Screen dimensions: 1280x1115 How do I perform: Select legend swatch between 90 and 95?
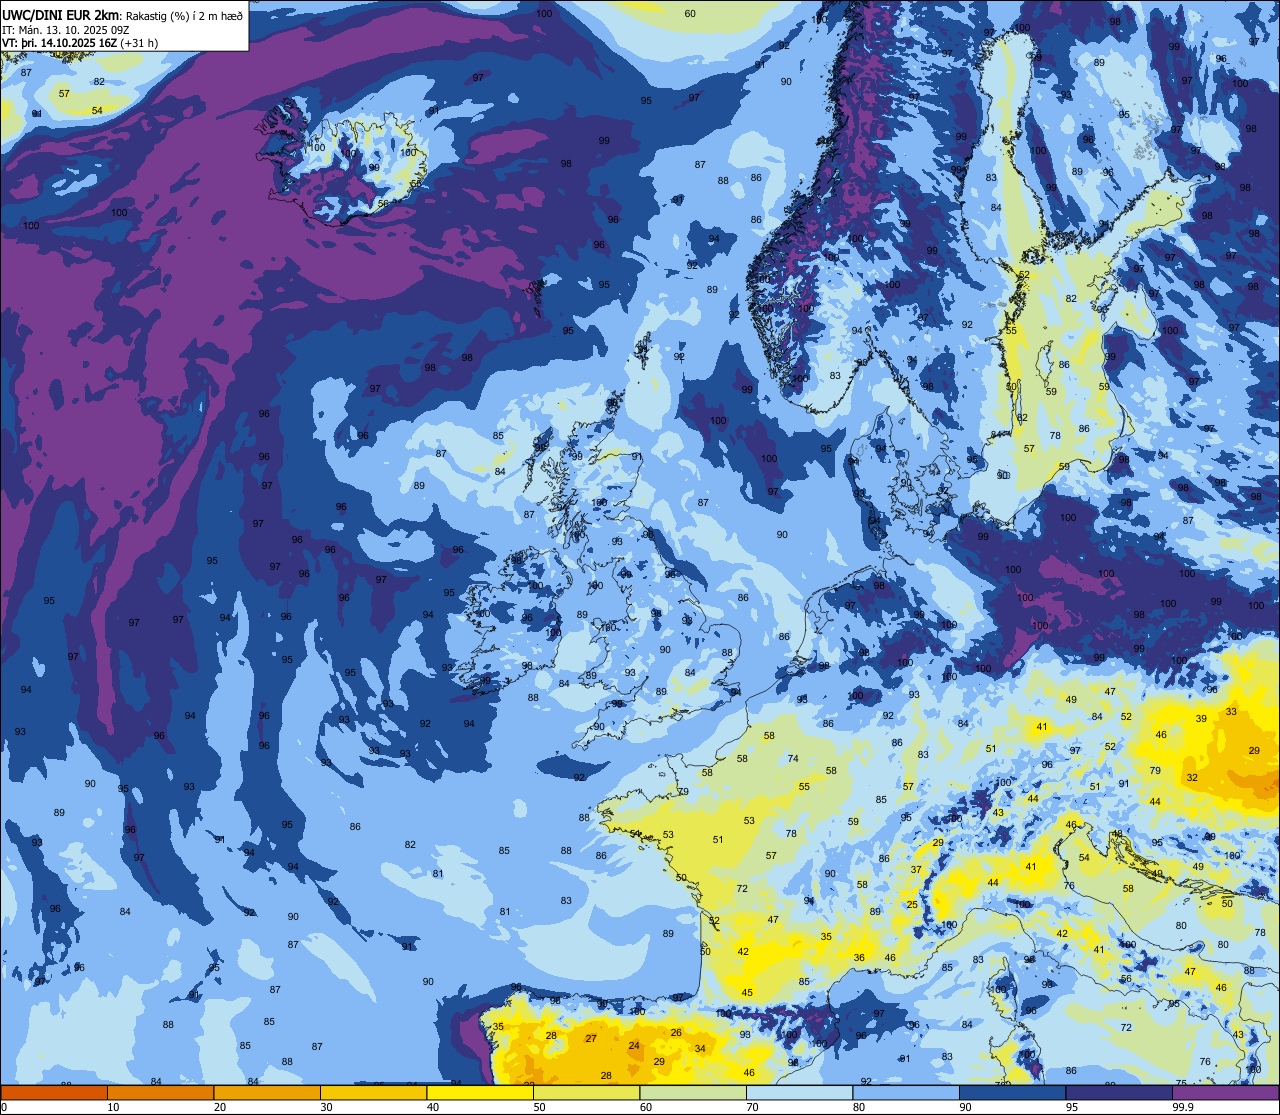(x=1012, y=1092)
